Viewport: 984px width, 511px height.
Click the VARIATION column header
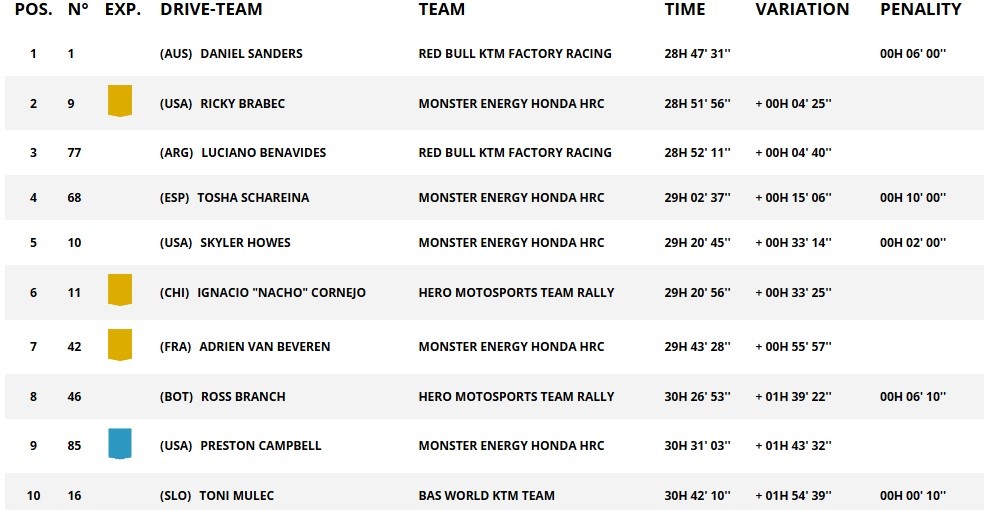tap(802, 10)
